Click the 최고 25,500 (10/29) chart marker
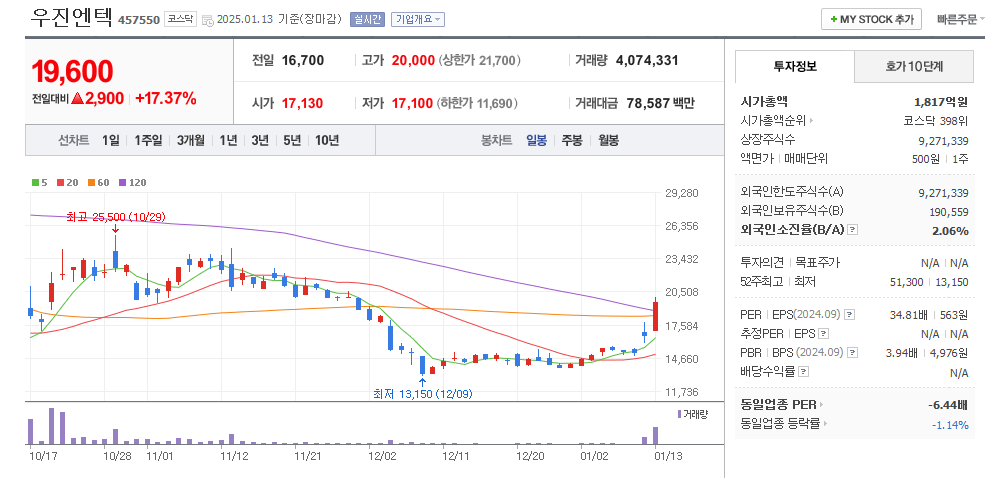 tap(116, 217)
